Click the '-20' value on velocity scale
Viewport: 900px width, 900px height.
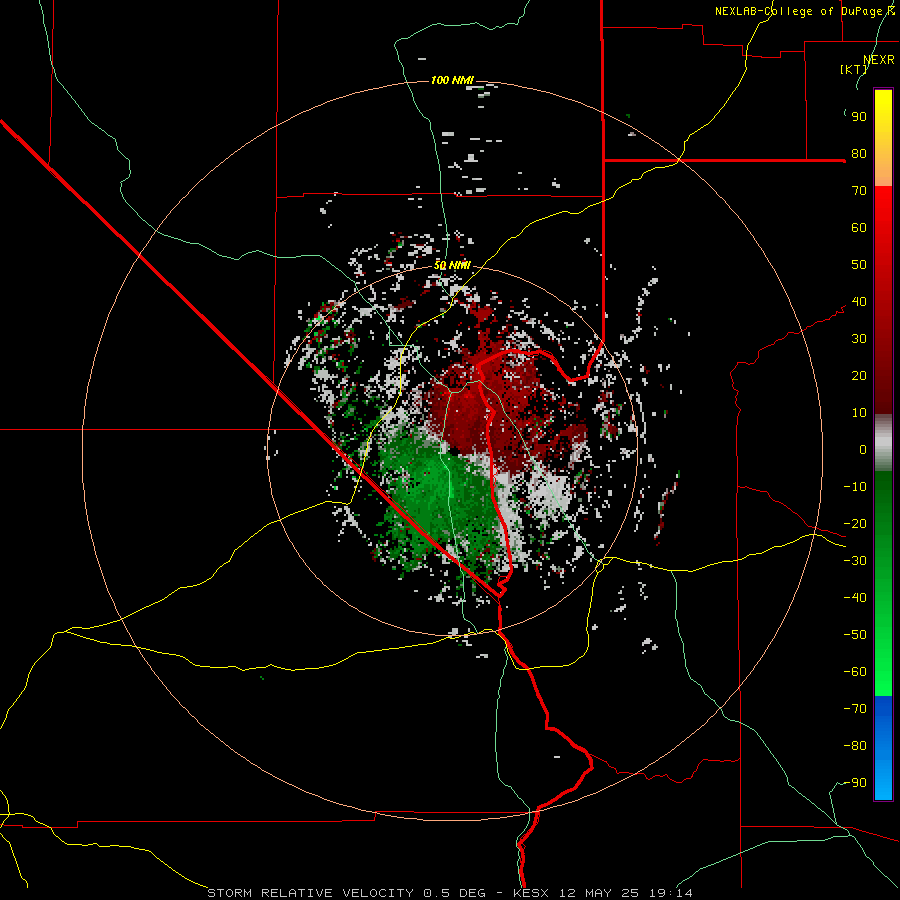click(x=855, y=524)
